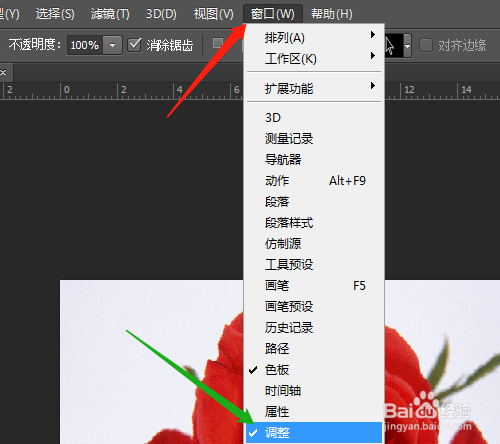Image resolution: width=500 pixels, height=444 pixels.
Task: Open the 选择(S) menu
Action: click(55, 14)
